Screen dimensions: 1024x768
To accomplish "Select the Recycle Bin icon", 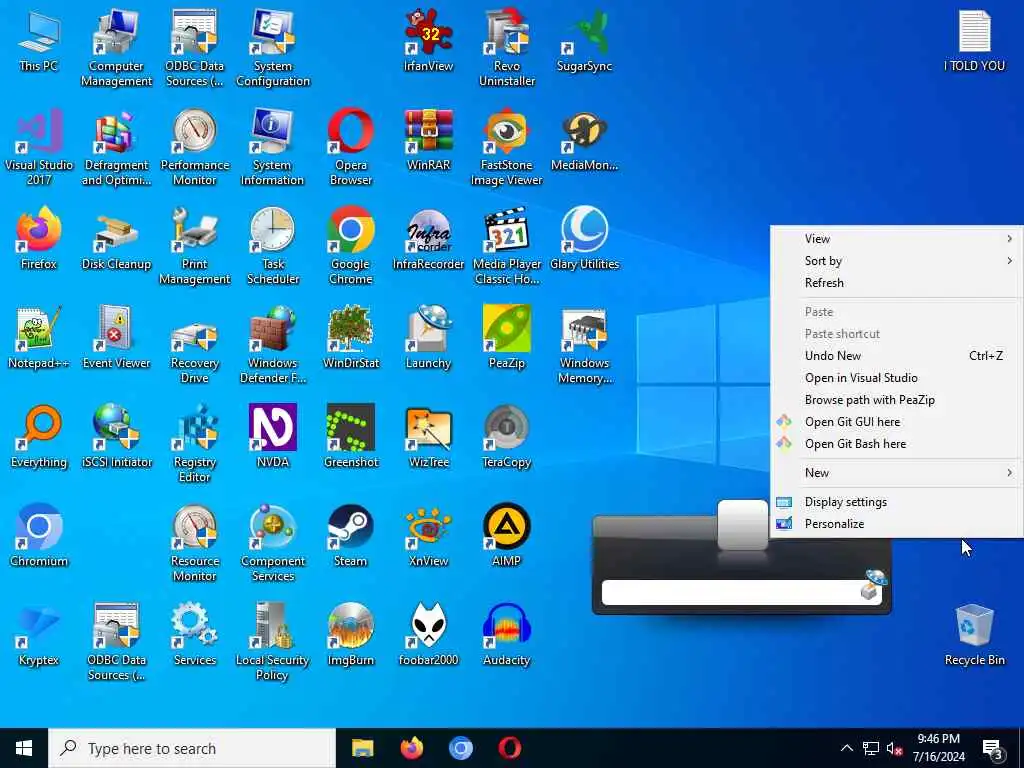I will [x=974, y=635].
